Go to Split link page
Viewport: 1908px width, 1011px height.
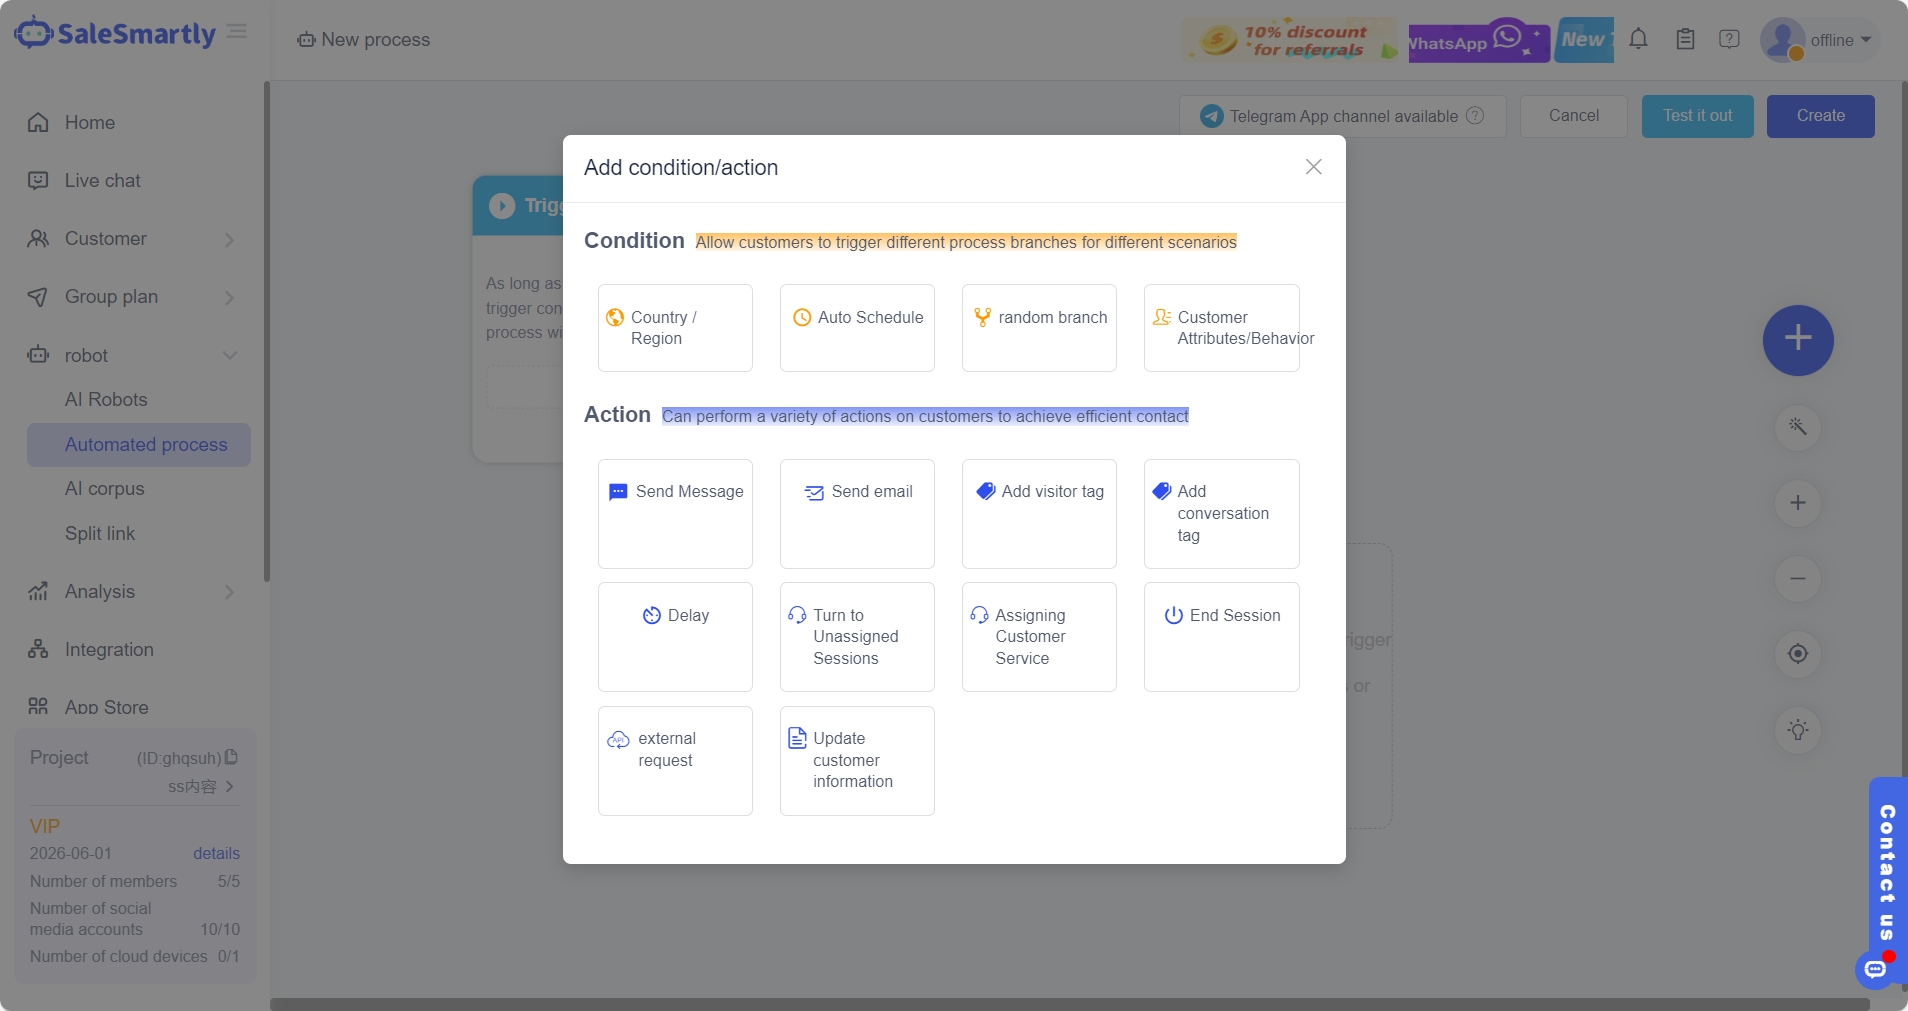pyautogui.click(x=100, y=533)
